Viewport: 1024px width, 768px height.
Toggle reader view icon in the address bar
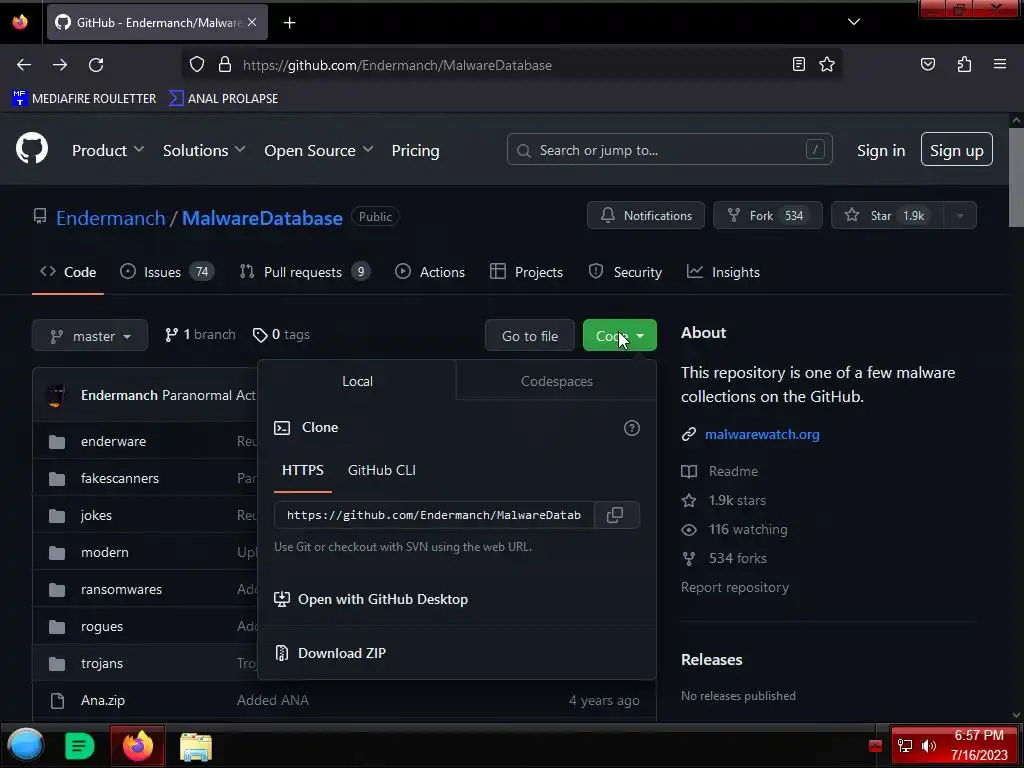[x=798, y=64]
